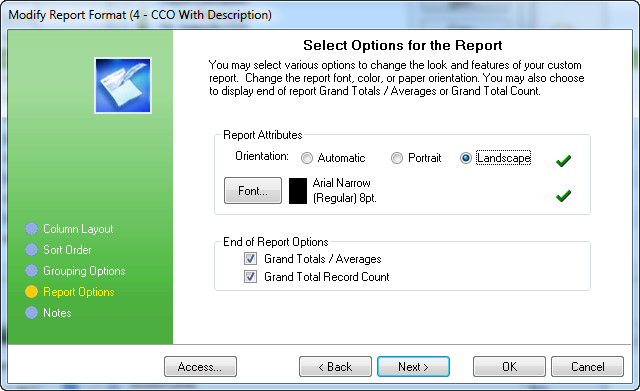Click the report wizard paper icon
Viewport: 640px width, 391px height.
pos(123,85)
